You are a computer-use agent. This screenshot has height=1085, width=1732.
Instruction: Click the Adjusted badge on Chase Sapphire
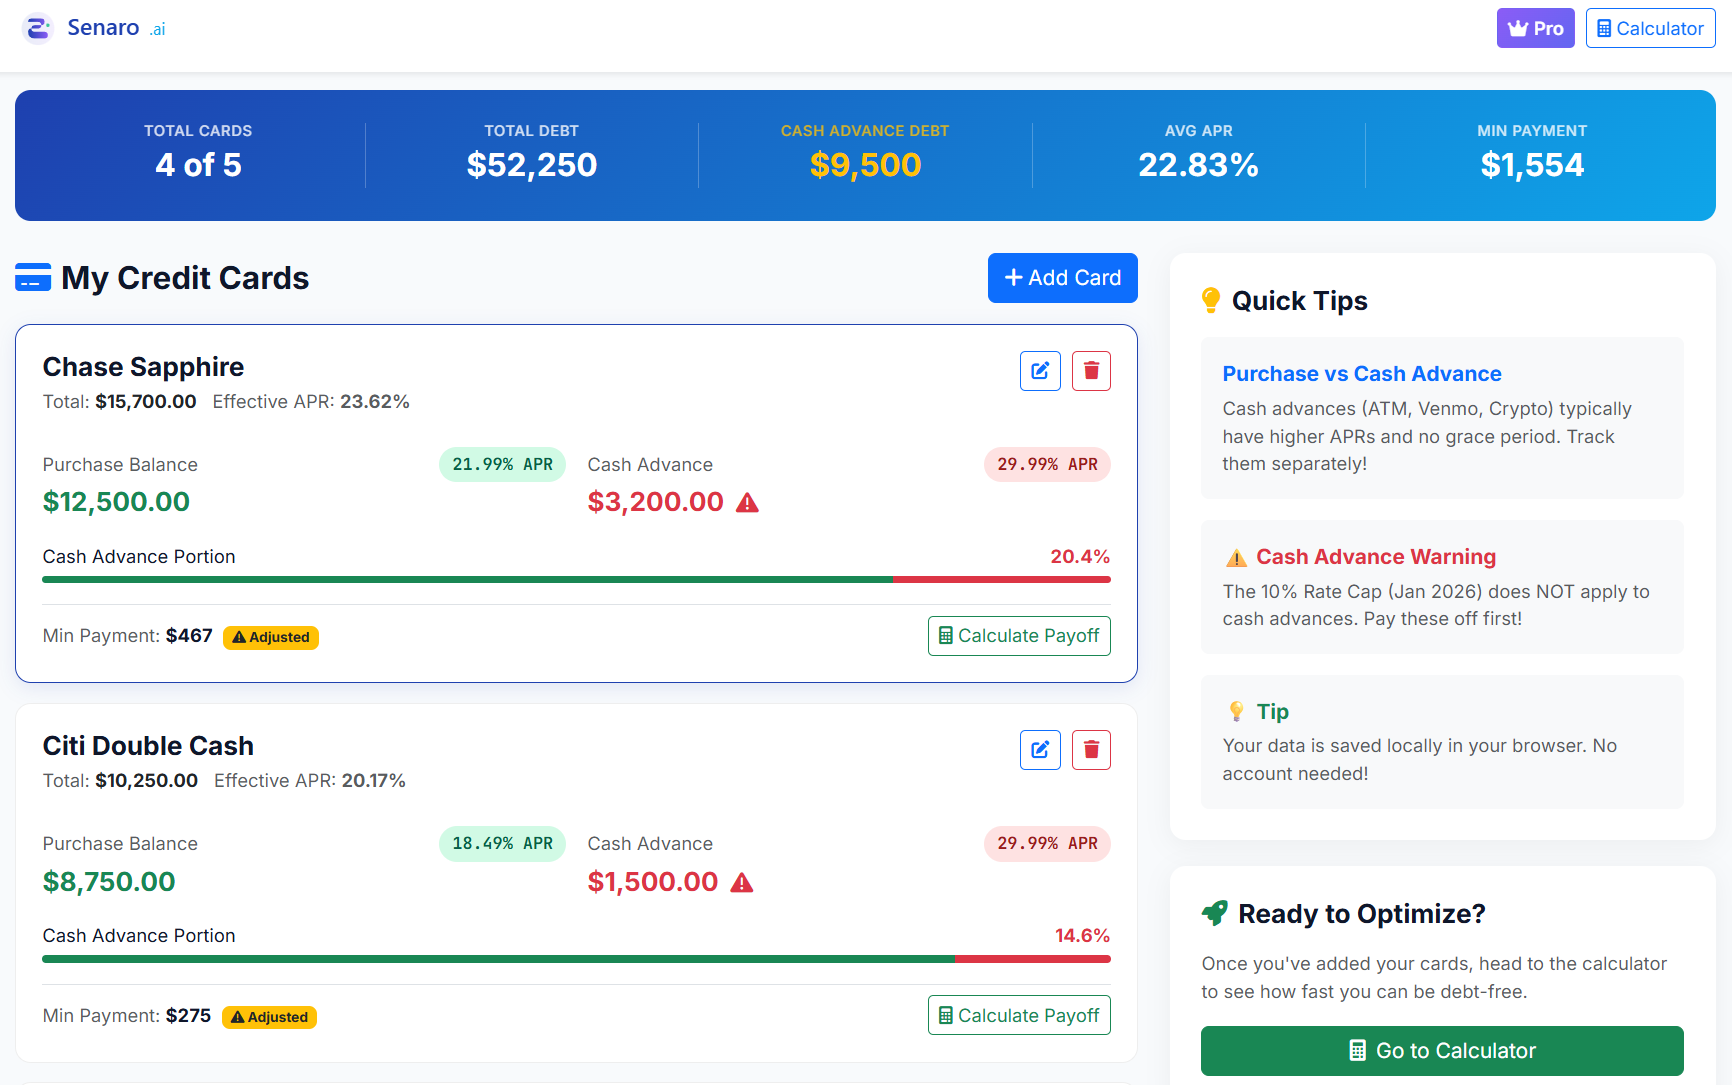[x=271, y=637]
